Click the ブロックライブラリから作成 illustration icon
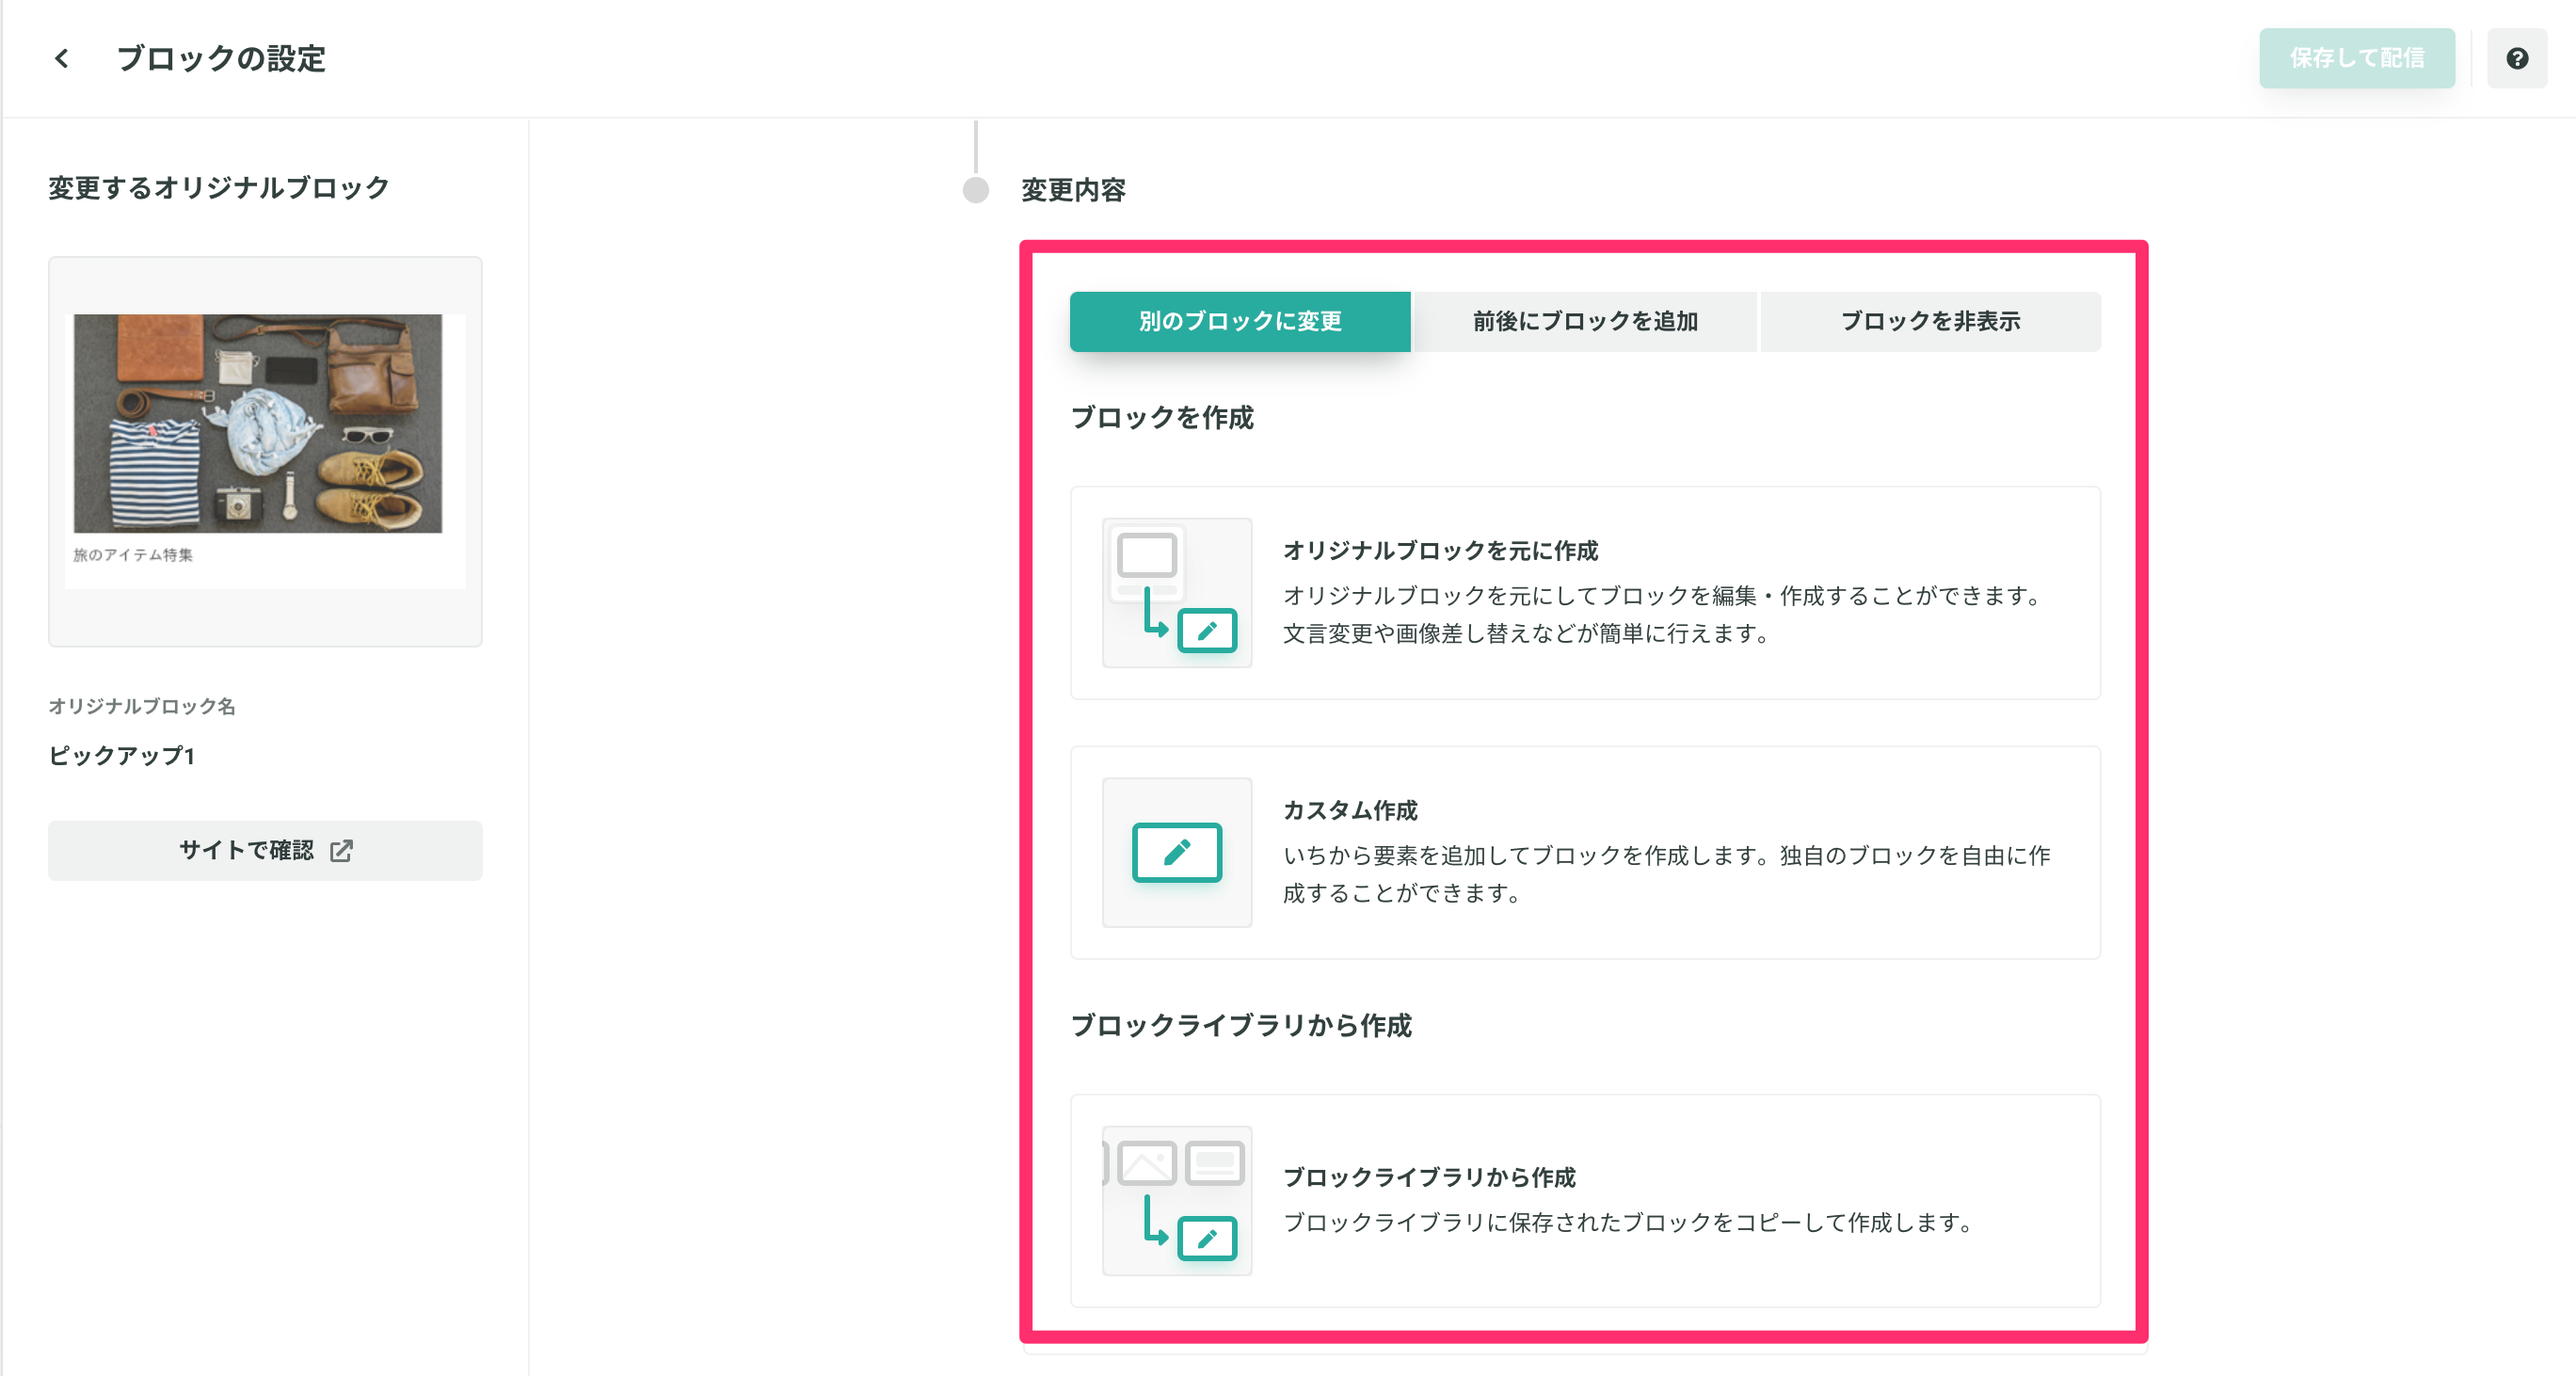The image size is (2576, 1376). coord(1176,1200)
